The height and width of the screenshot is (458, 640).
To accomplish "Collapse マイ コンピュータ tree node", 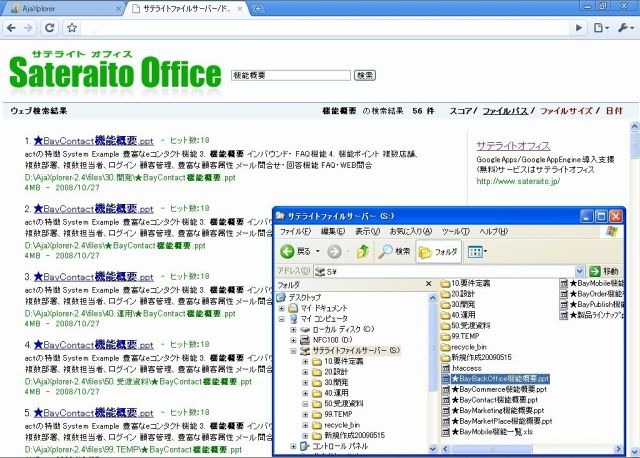I will [282, 319].
